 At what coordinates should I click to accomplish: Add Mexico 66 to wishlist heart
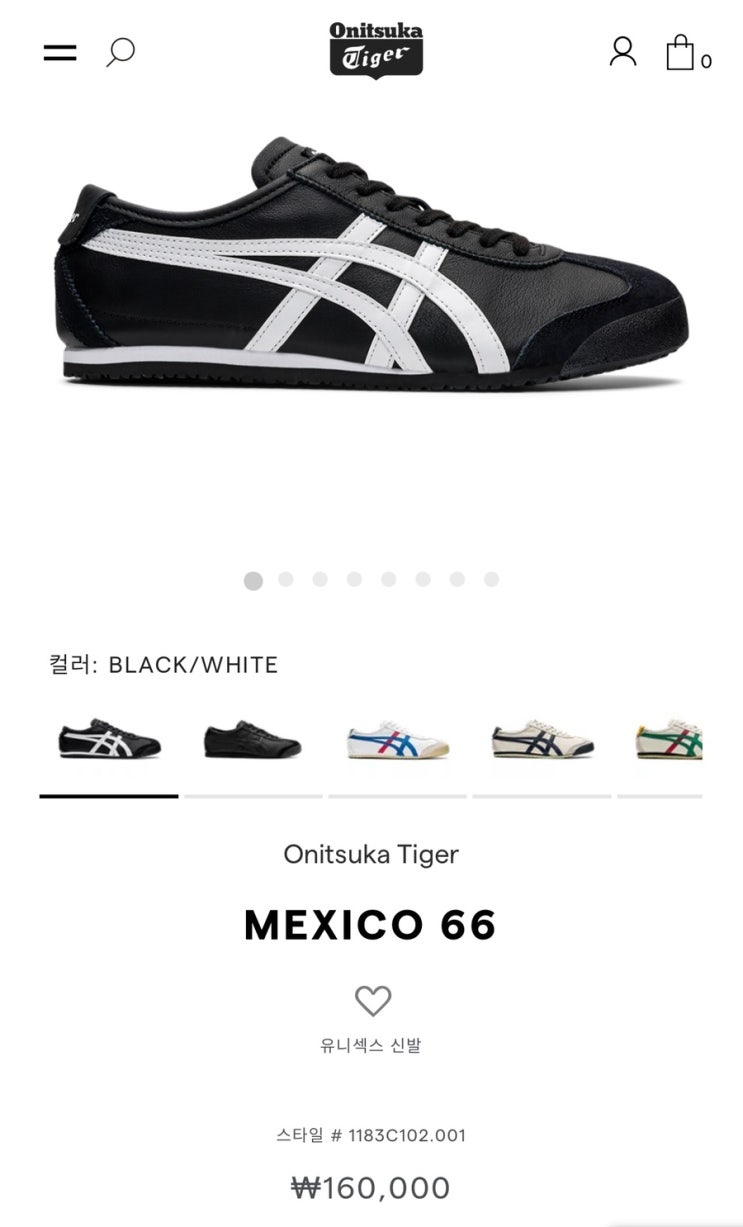click(x=373, y=1000)
